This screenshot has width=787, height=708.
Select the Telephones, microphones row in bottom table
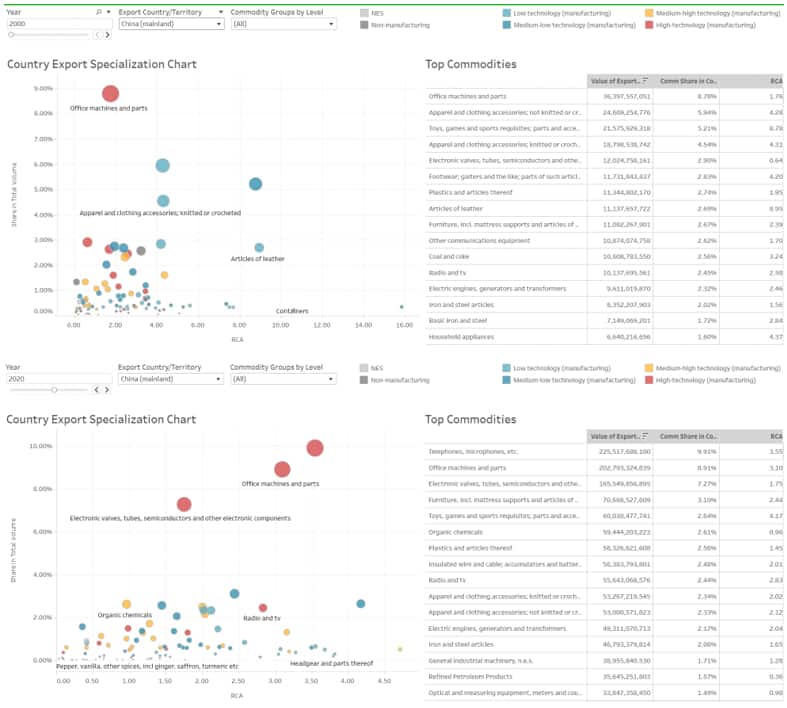pos(505,452)
